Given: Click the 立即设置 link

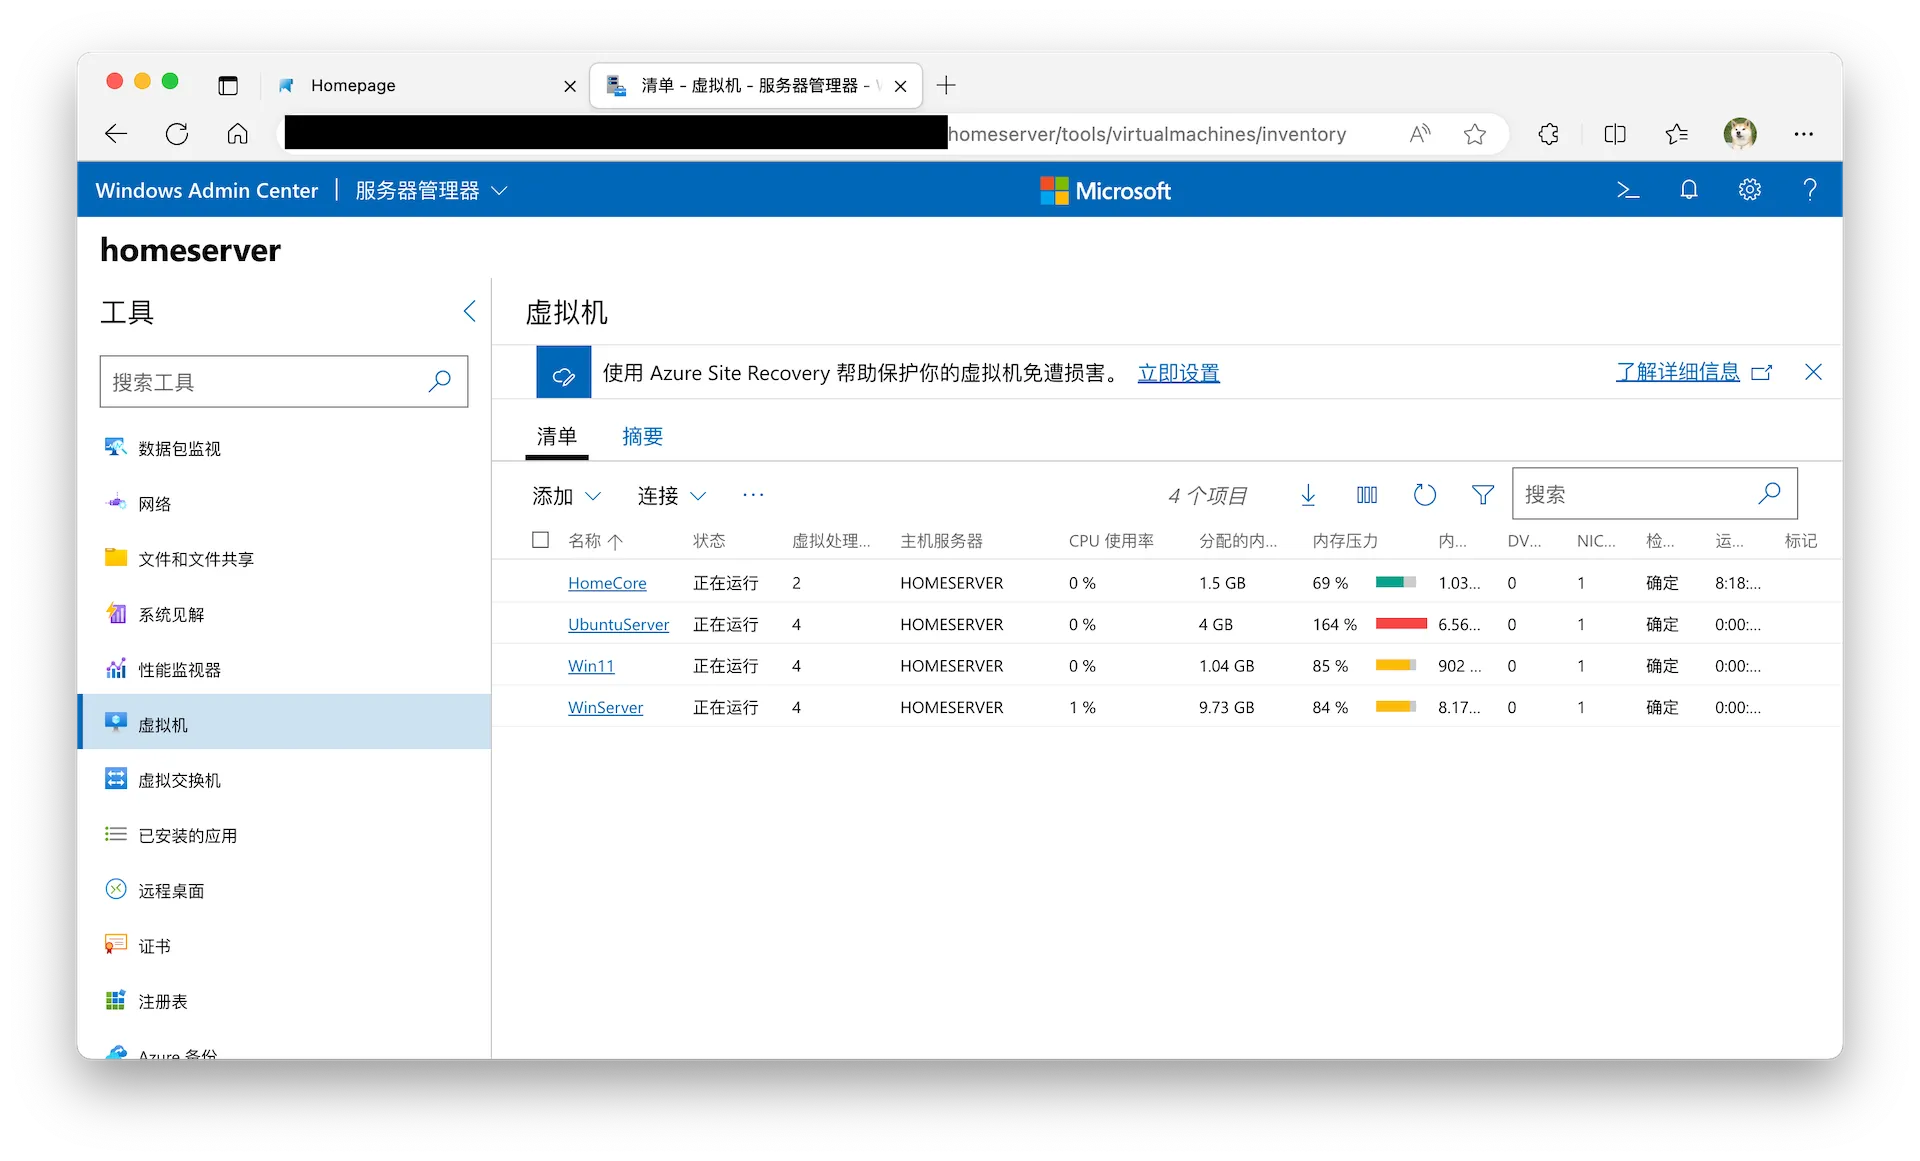Looking at the screenshot, I should pyautogui.click(x=1178, y=373).
